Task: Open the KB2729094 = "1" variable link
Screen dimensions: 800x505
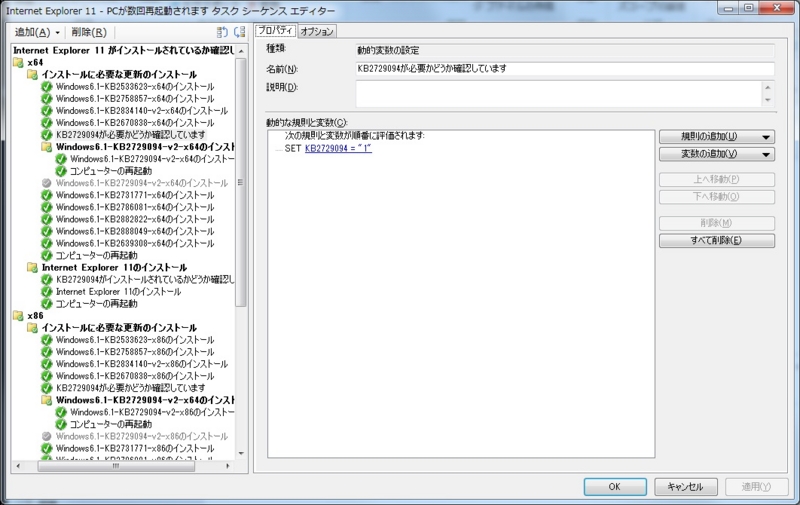Action: (338, 148)
